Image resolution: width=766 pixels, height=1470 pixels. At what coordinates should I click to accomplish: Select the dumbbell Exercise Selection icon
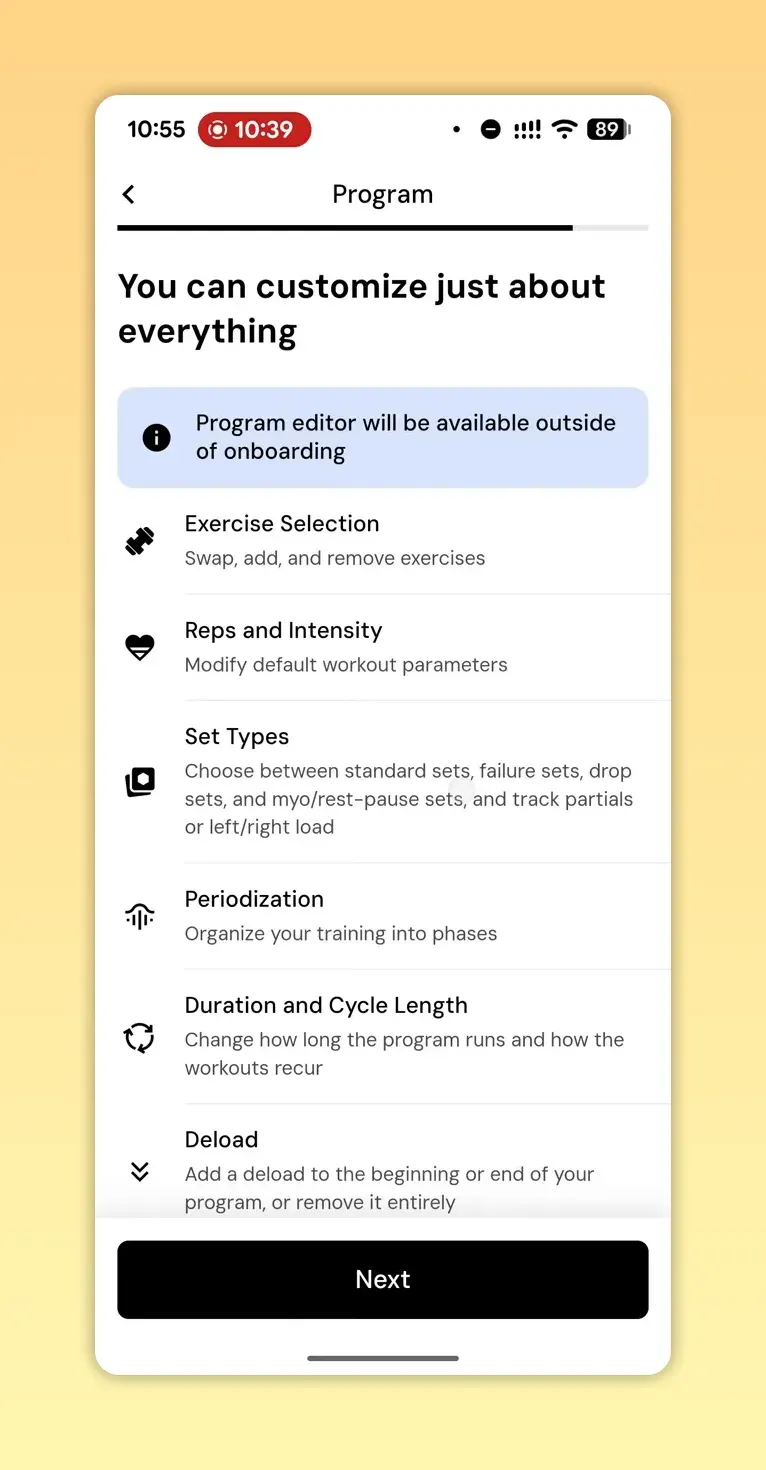[x=139, y=541]
